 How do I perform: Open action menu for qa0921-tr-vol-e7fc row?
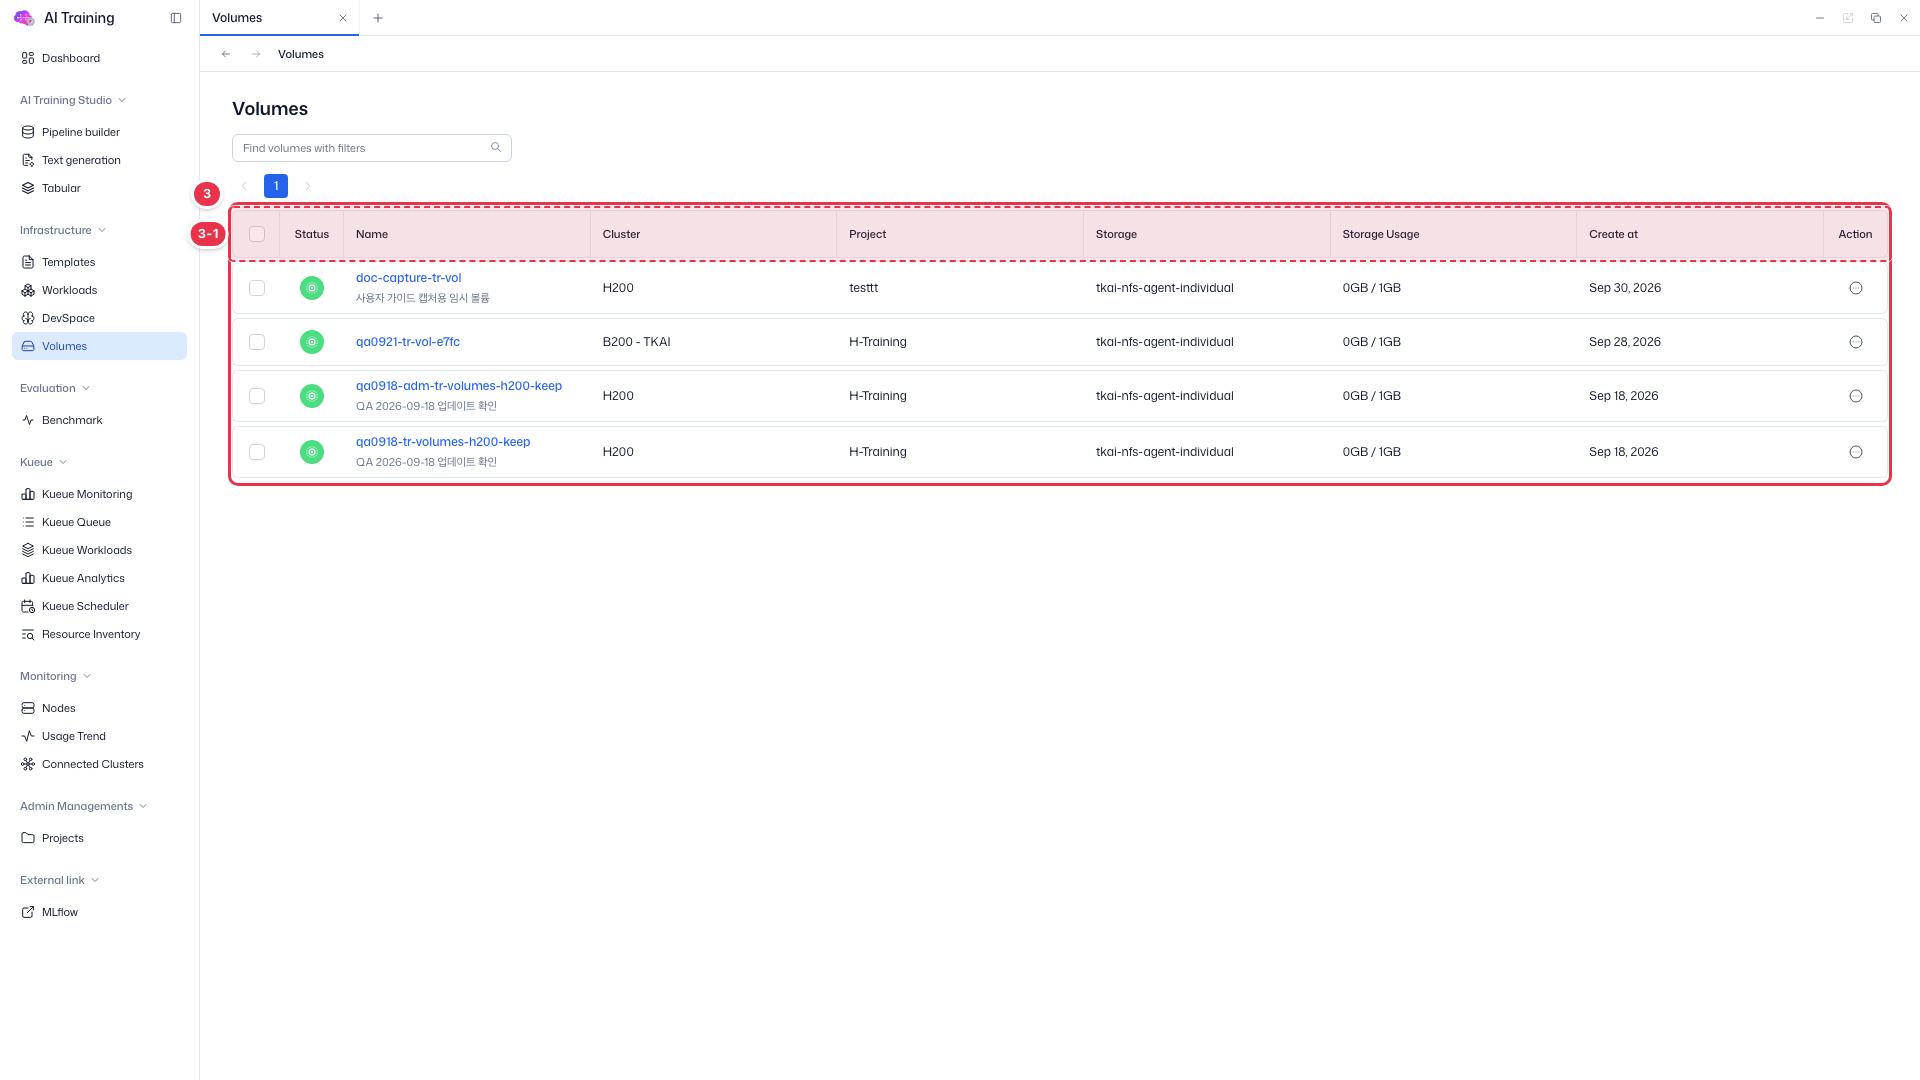(1856, 342)
